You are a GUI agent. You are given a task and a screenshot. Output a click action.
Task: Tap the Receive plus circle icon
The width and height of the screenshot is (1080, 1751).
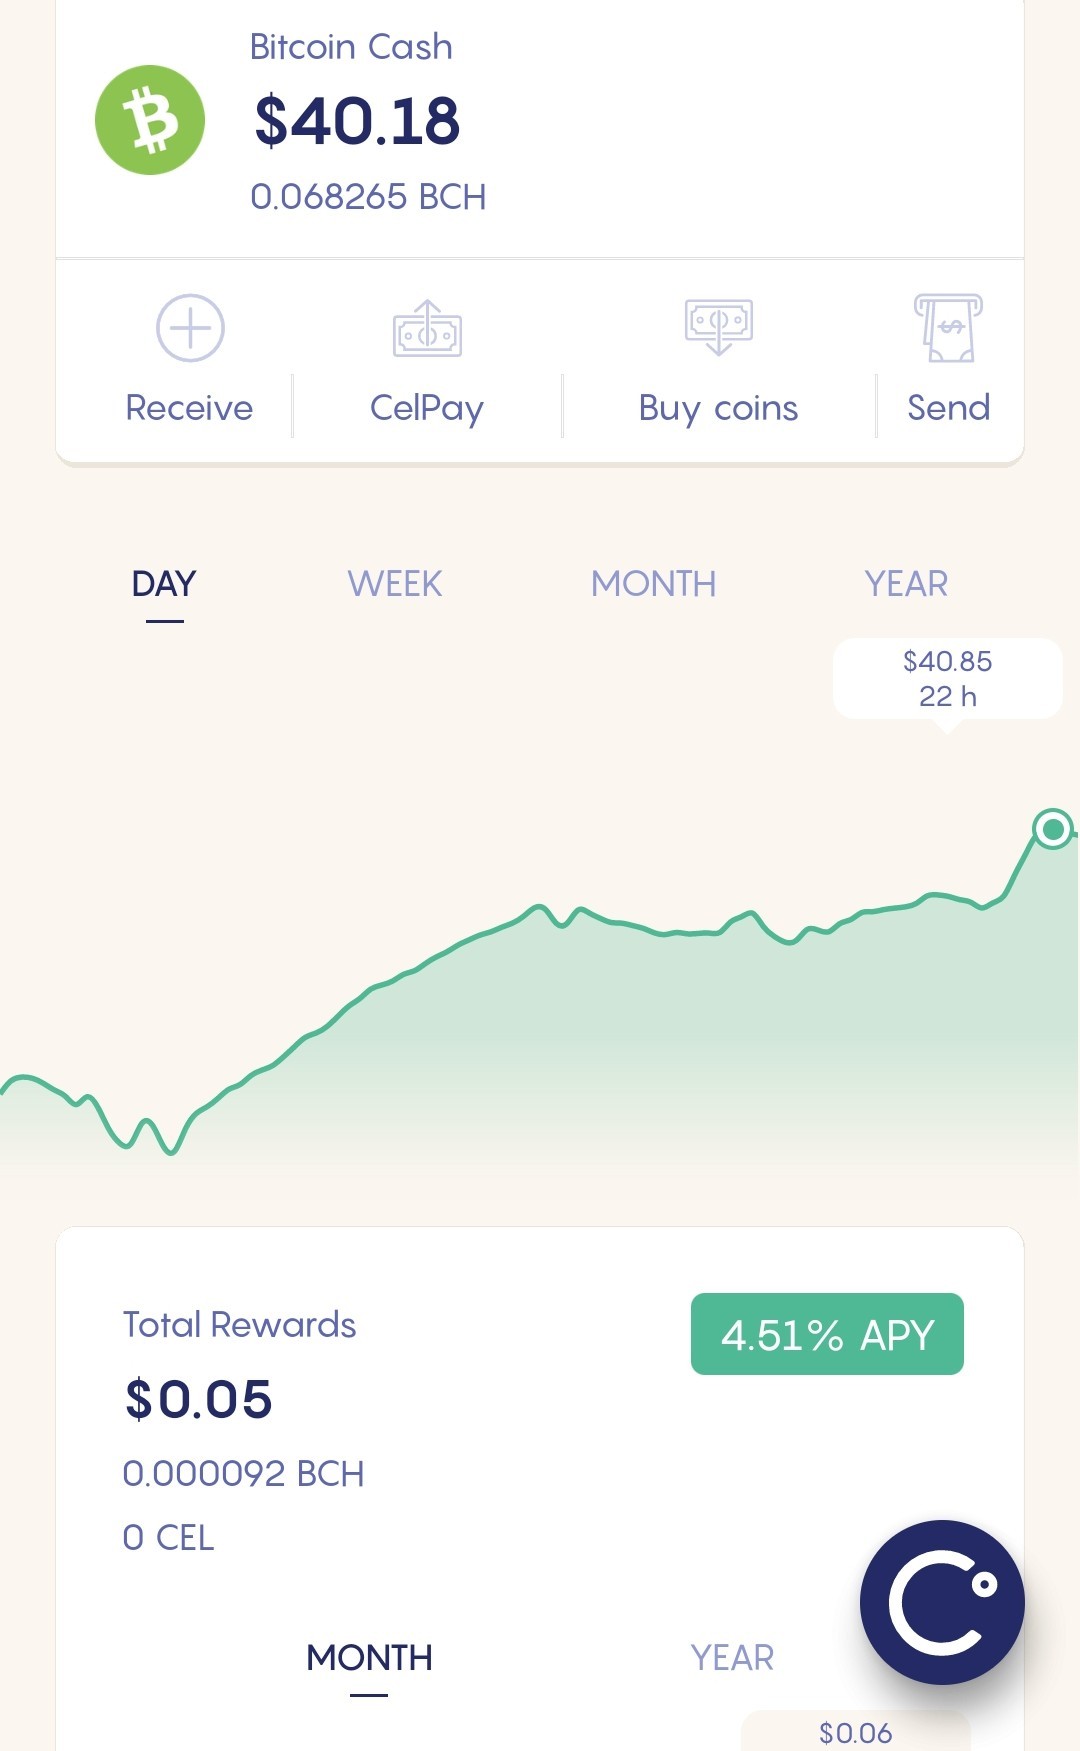(x=190, y=328)
